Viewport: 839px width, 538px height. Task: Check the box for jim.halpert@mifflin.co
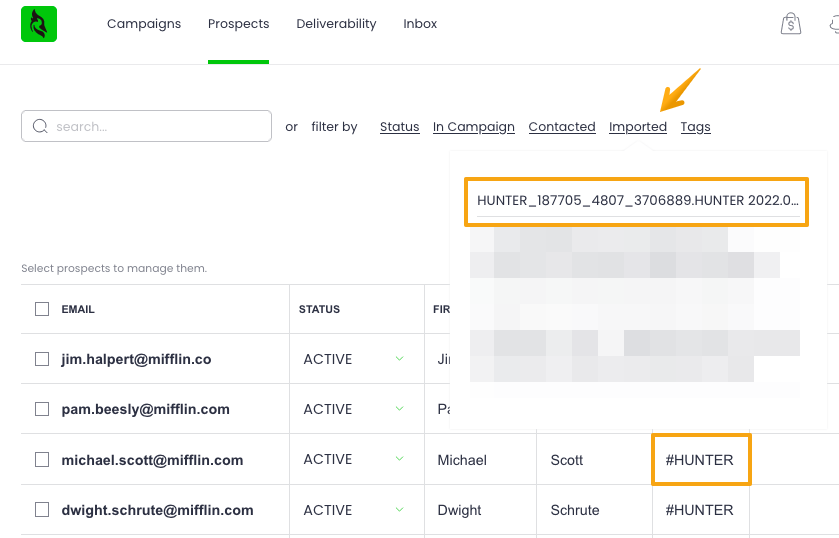coord(42,359)
